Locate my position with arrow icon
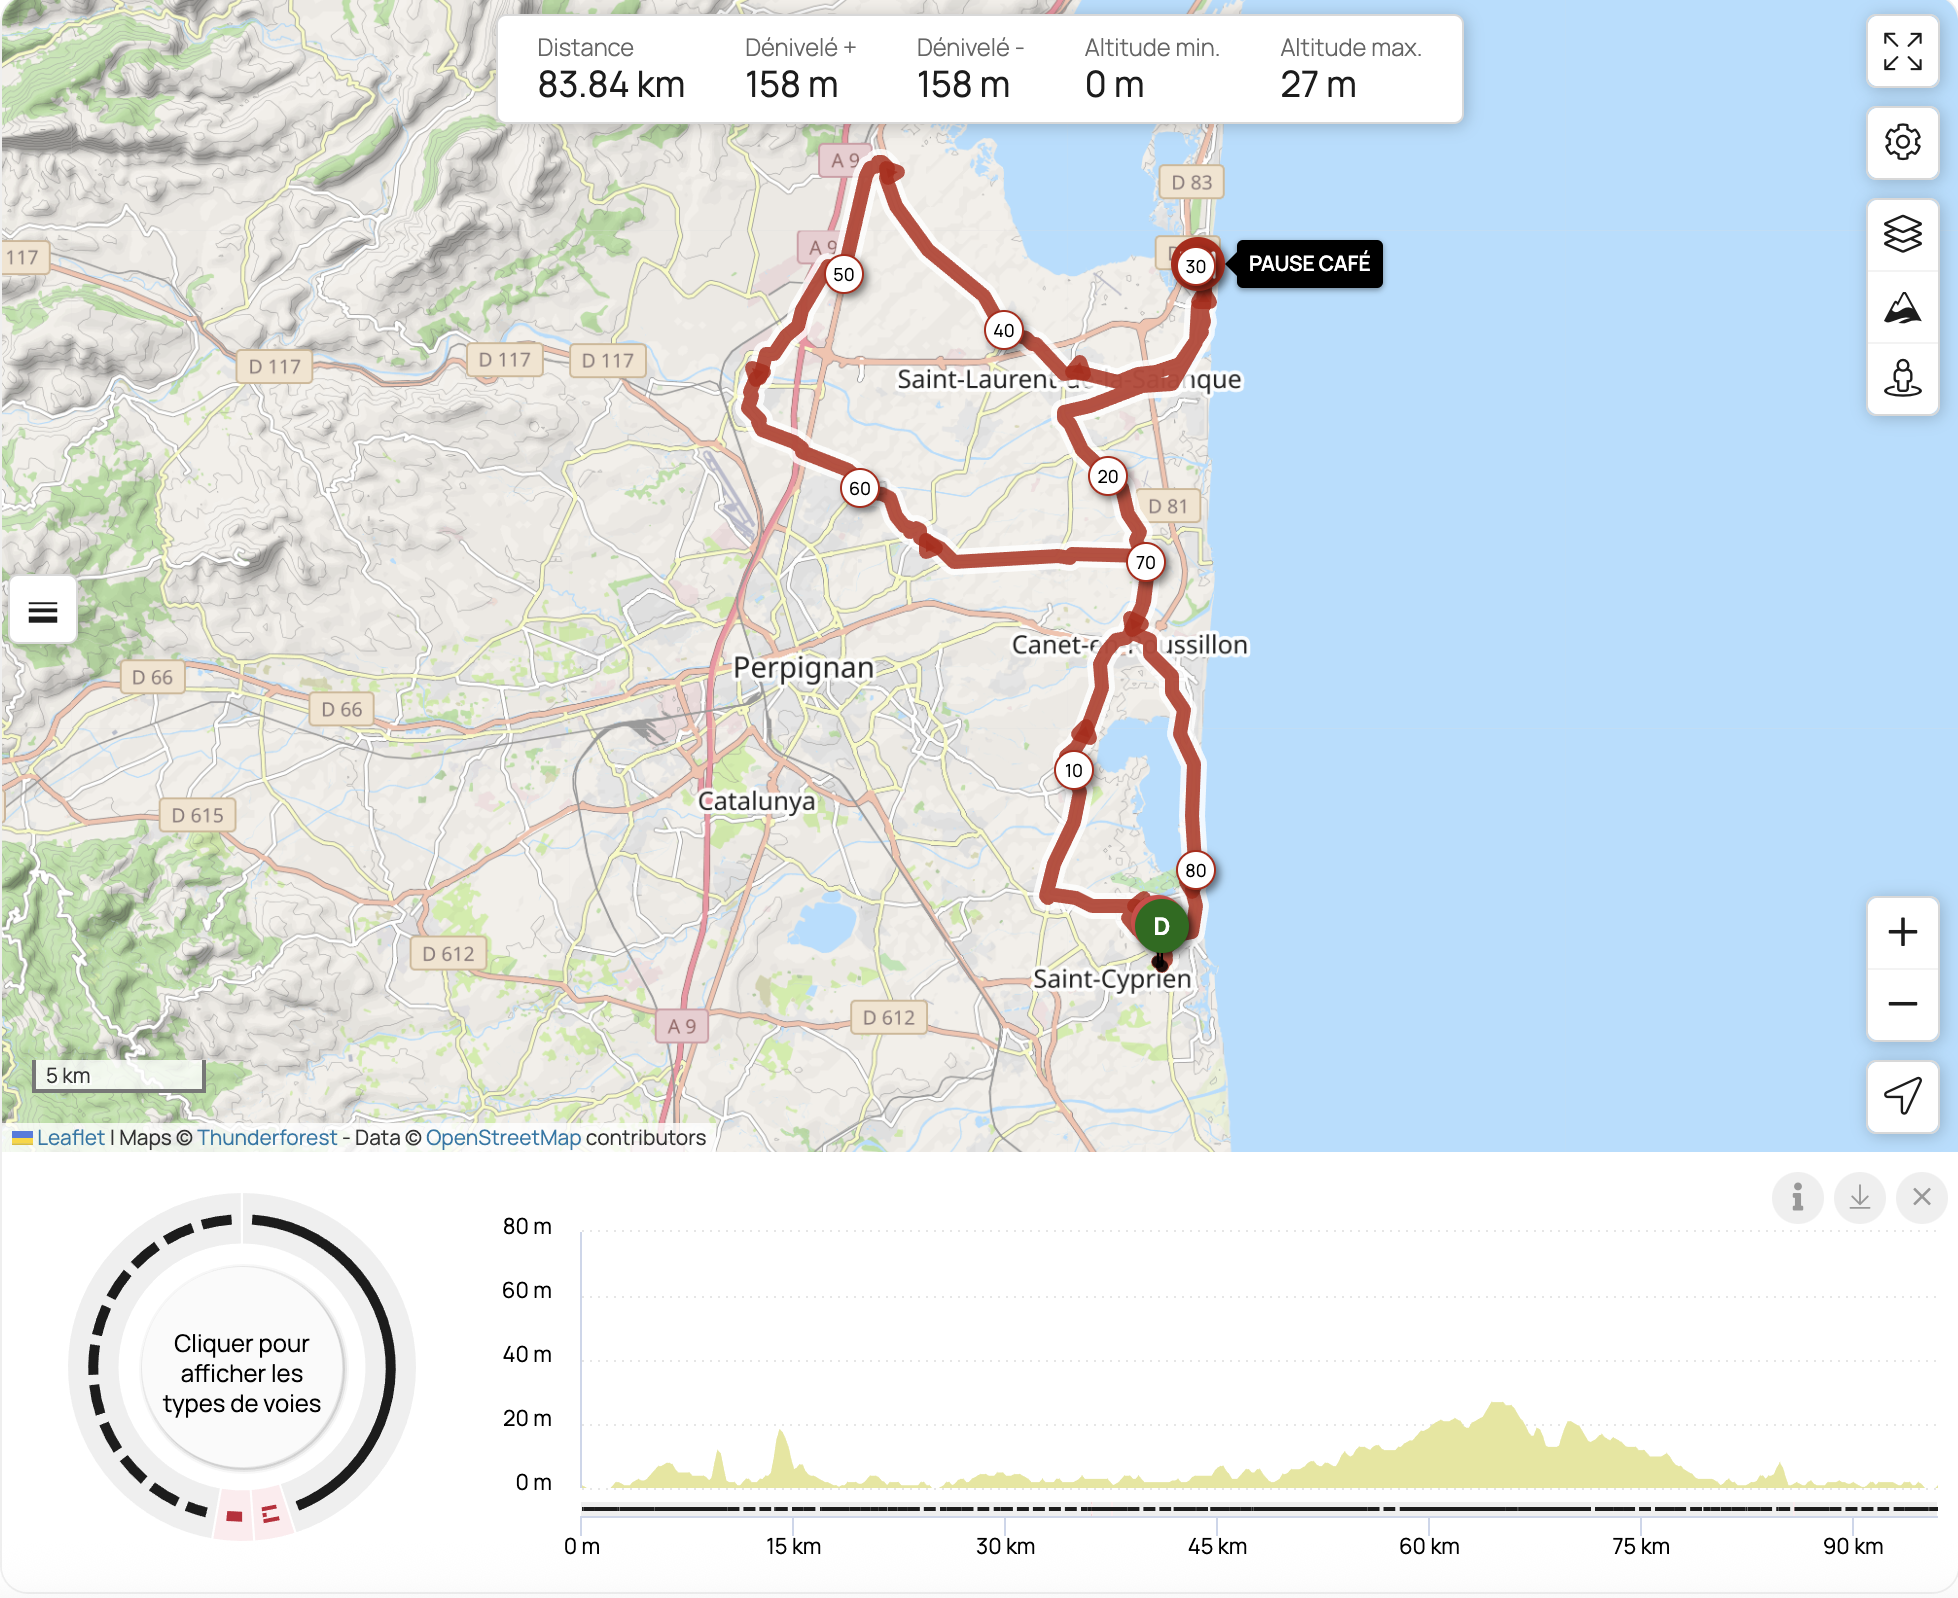Viewport: 1958px width, 1598px height. point(1902,1096)
